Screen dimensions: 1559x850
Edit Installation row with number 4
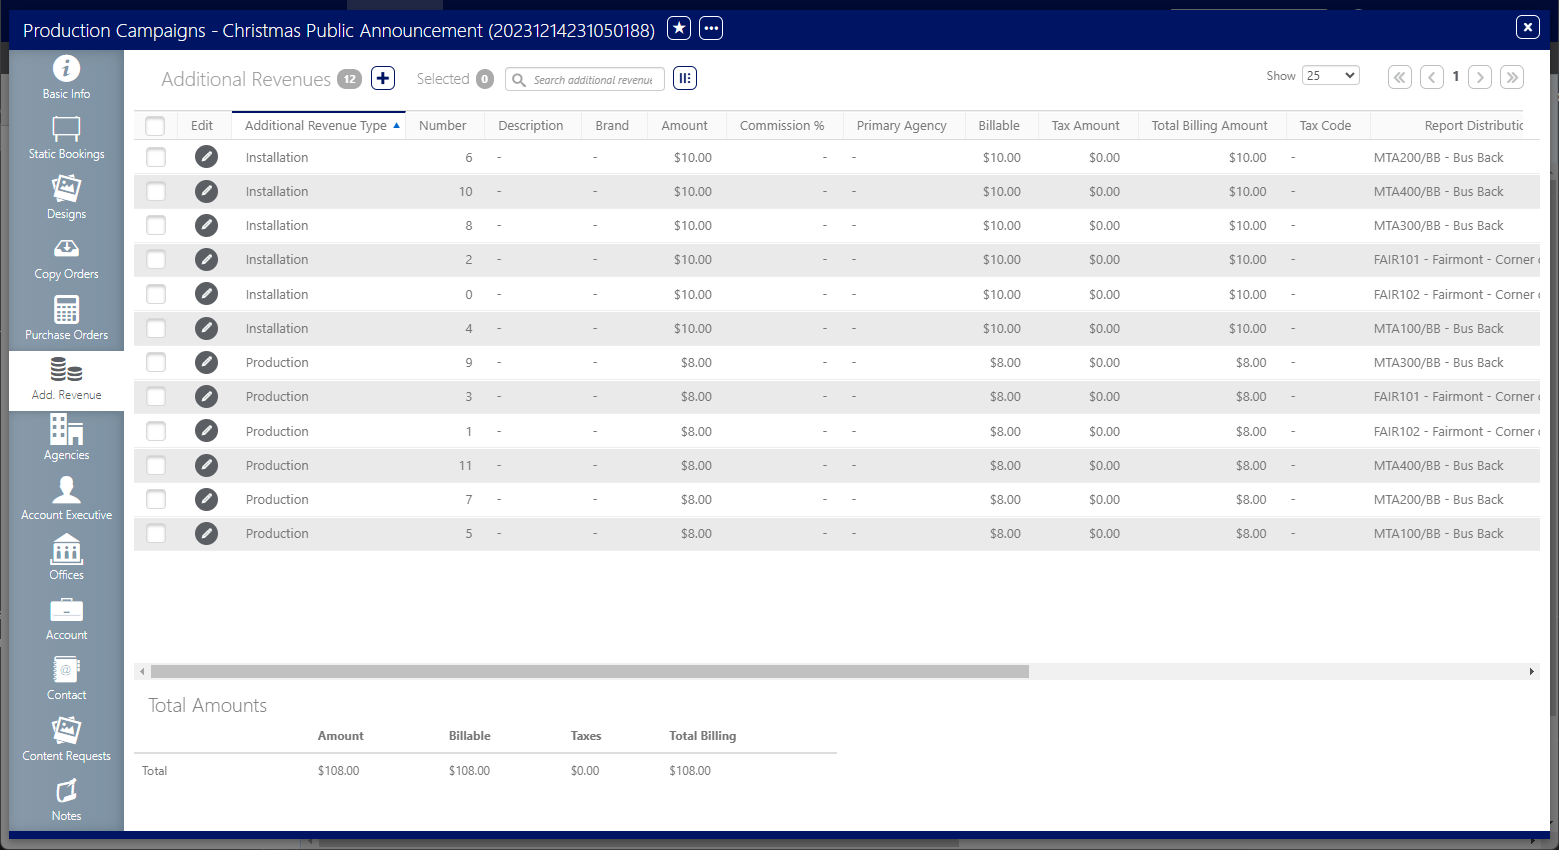point(206,328)
